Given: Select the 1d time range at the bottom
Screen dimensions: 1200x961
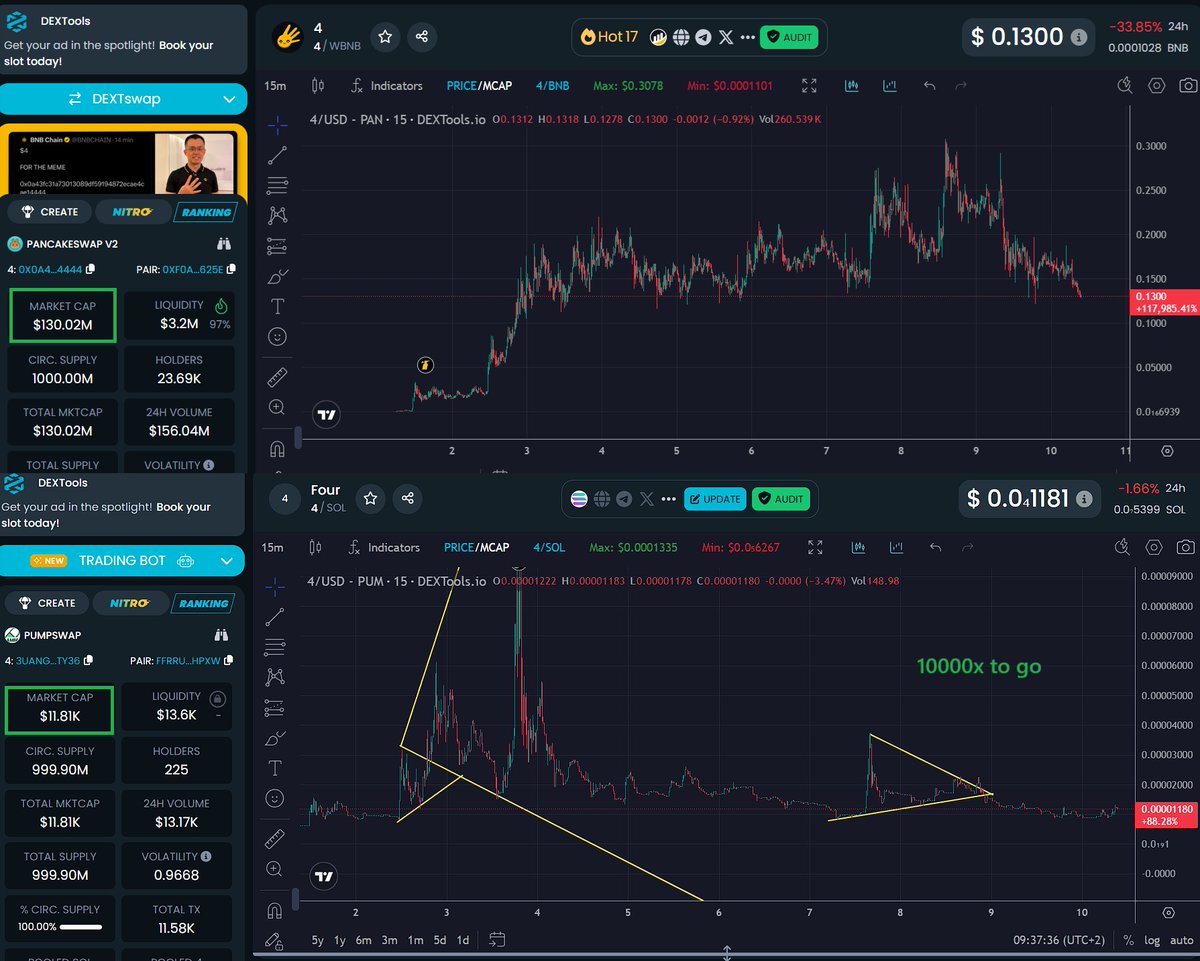Looking at the screenshot, I should [x=463, y=940].
